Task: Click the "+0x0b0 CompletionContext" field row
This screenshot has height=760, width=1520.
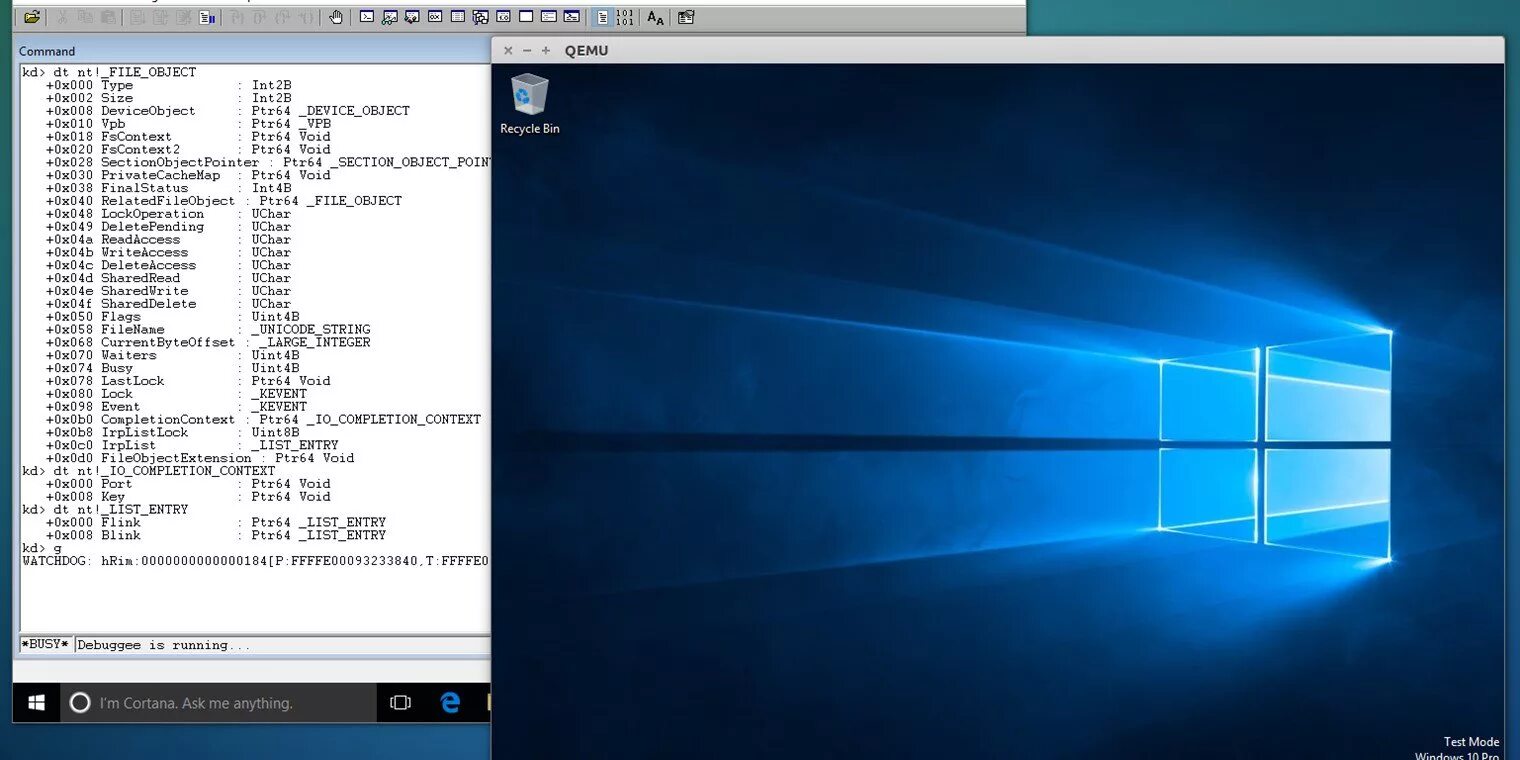Action: pos(264,419)
